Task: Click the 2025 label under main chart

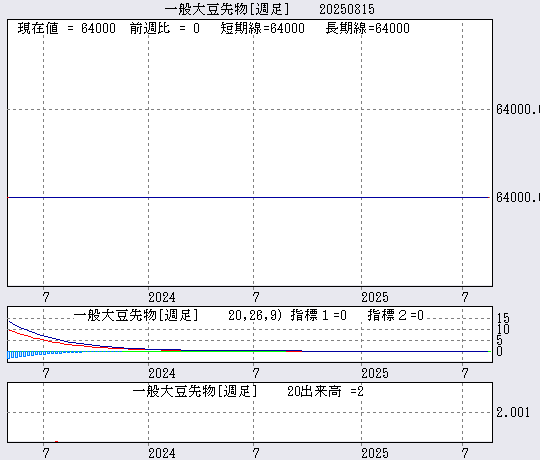Action: (x=375, y=297)
